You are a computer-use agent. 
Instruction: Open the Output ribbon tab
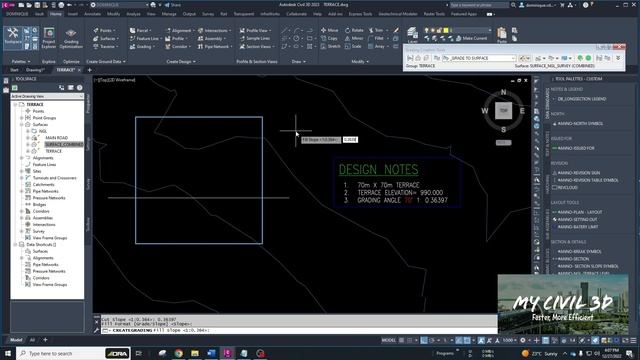click(x=189, y=14)
